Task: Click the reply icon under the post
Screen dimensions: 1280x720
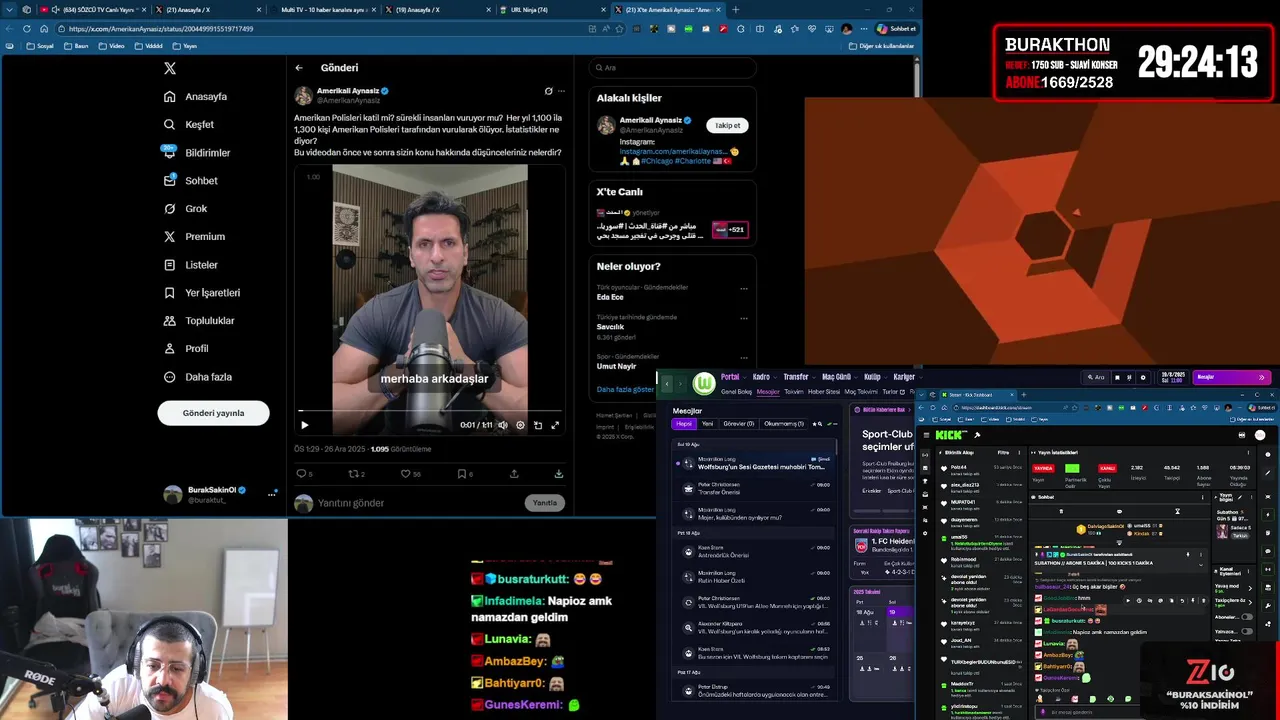Action: click(301, 474)
